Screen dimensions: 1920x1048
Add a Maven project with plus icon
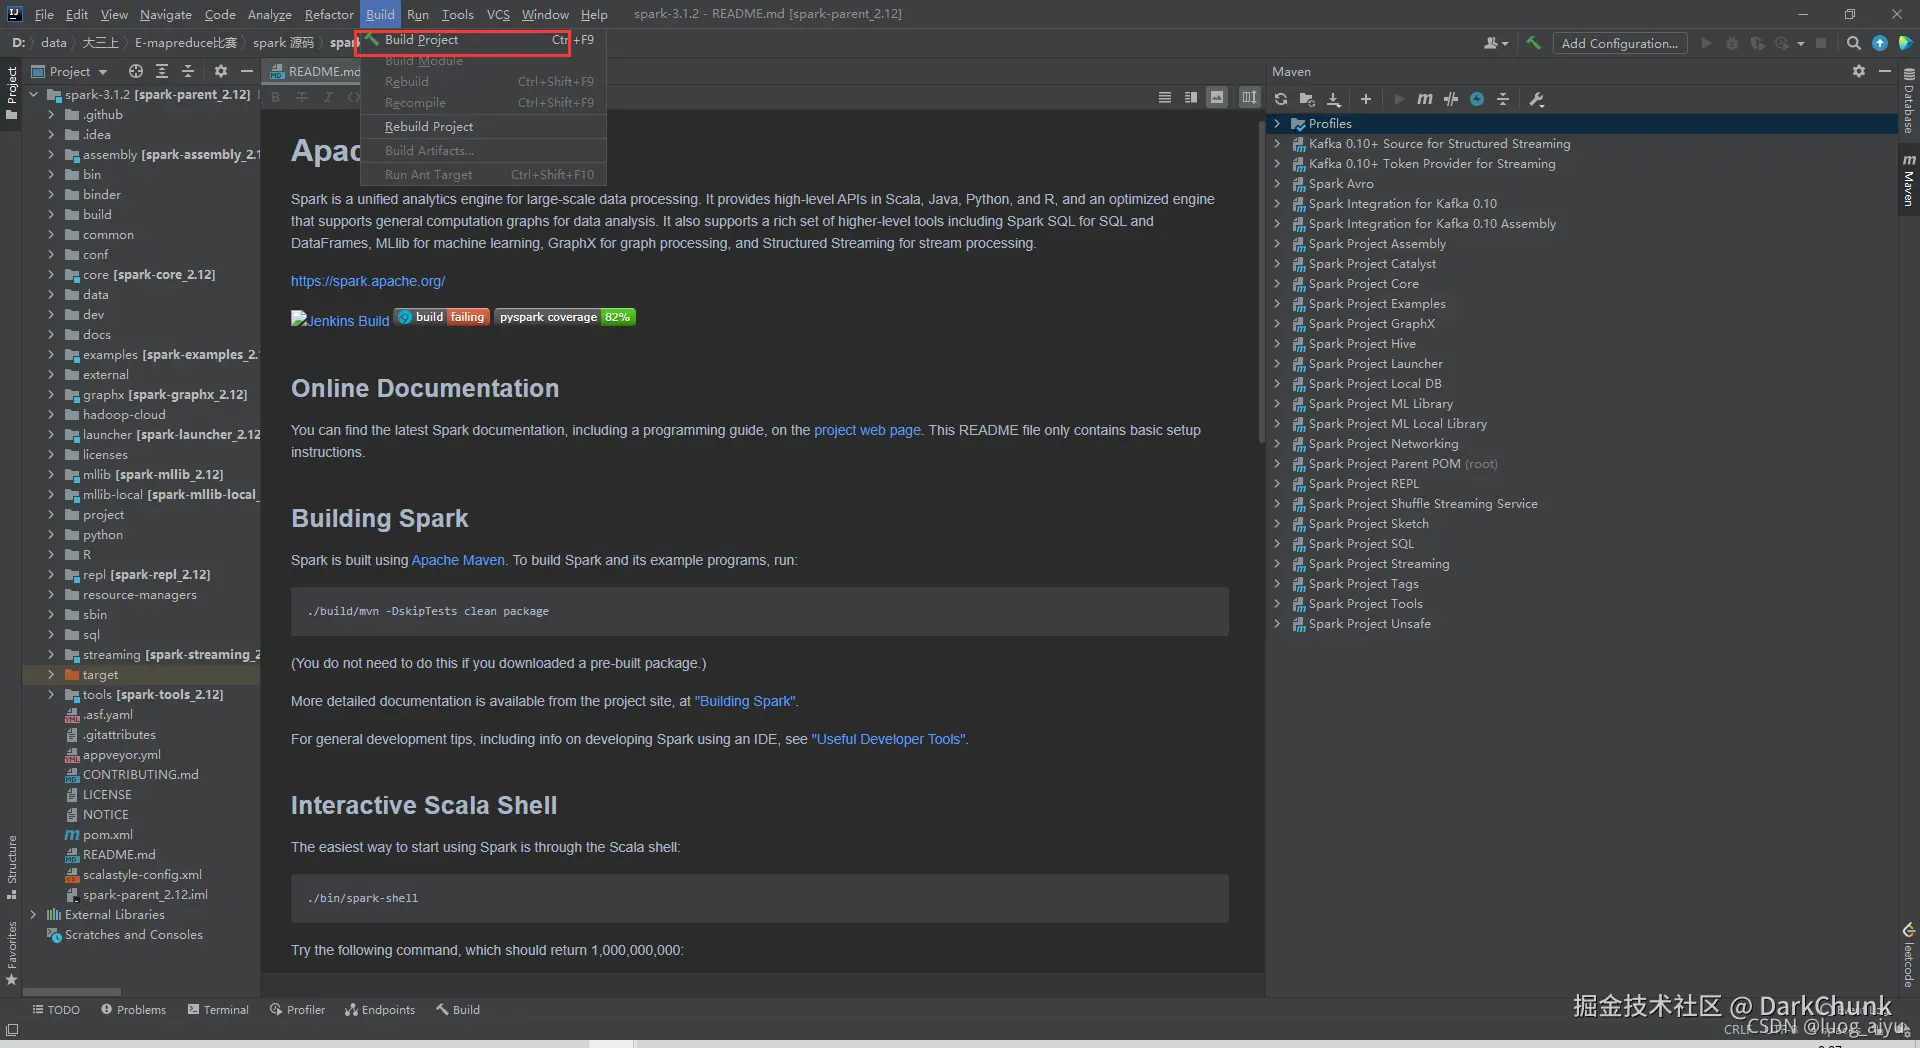tap(1366, 99)
